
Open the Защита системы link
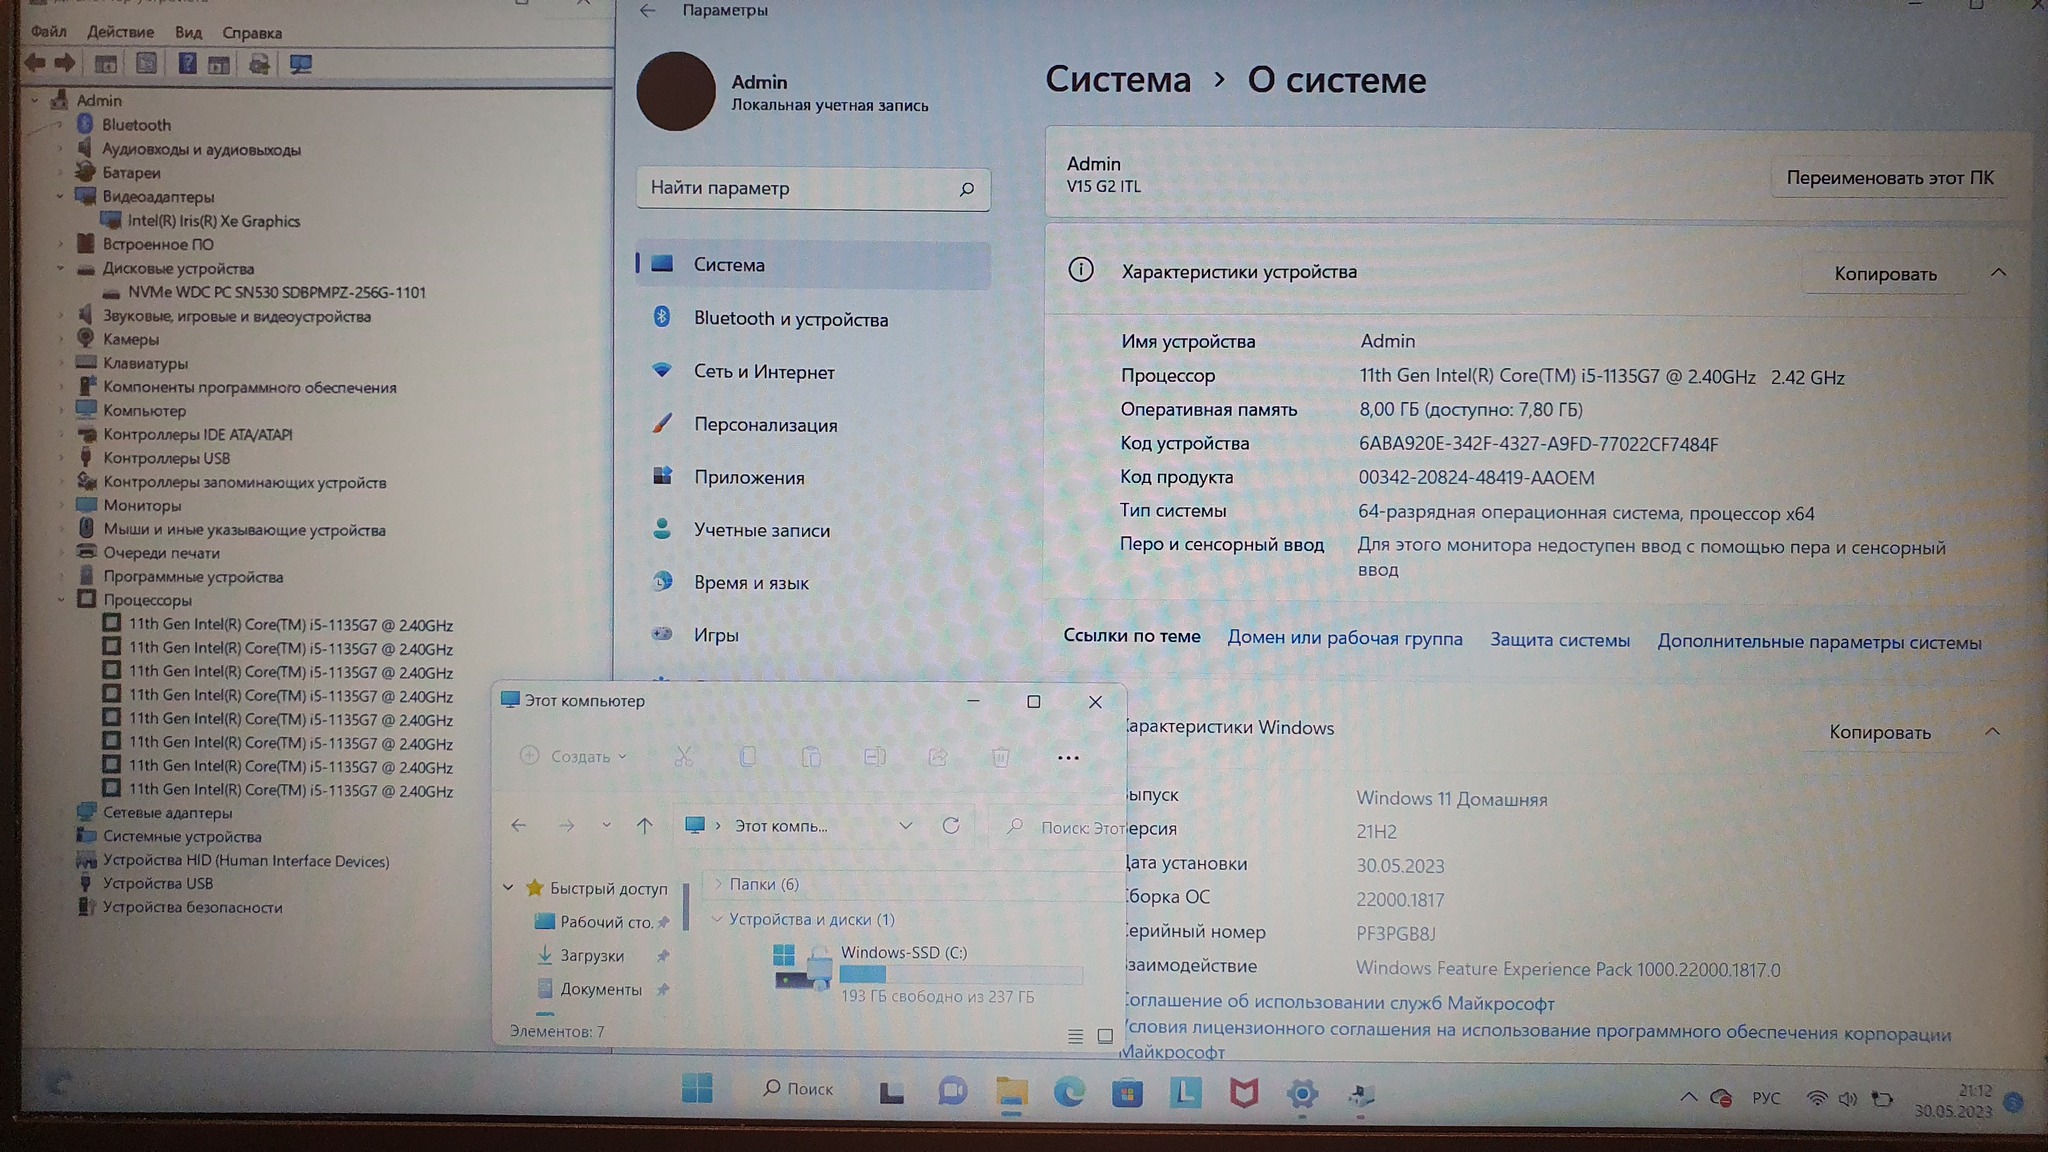pos(1559,640)
